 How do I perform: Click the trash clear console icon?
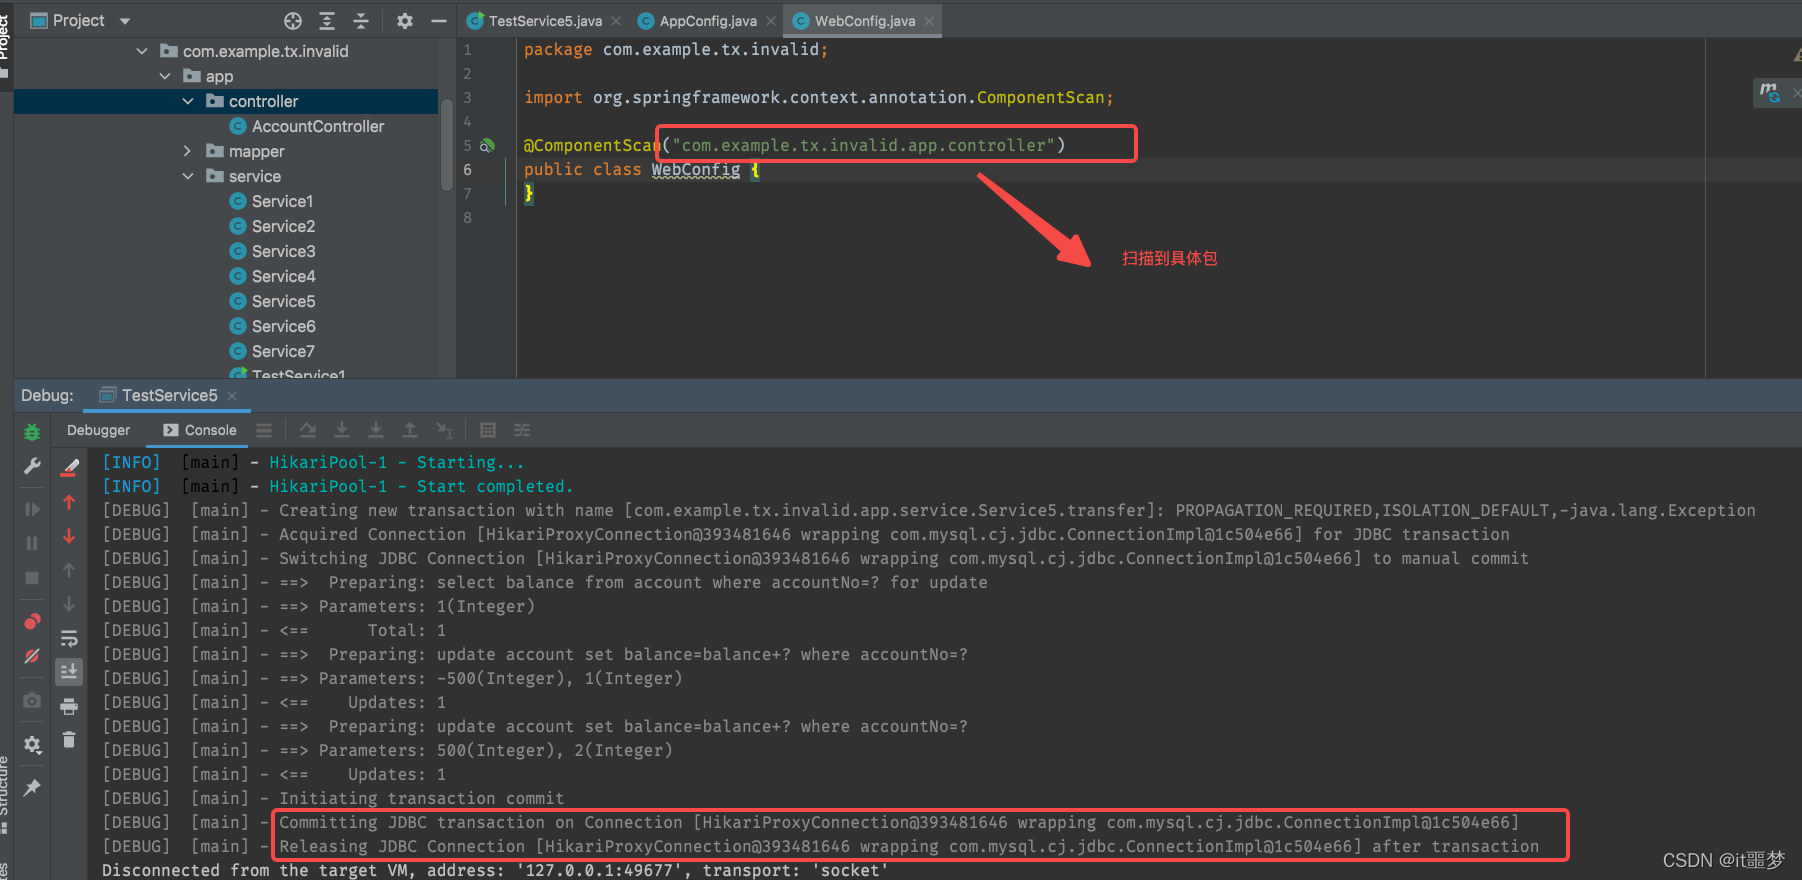tap(69, 739)
